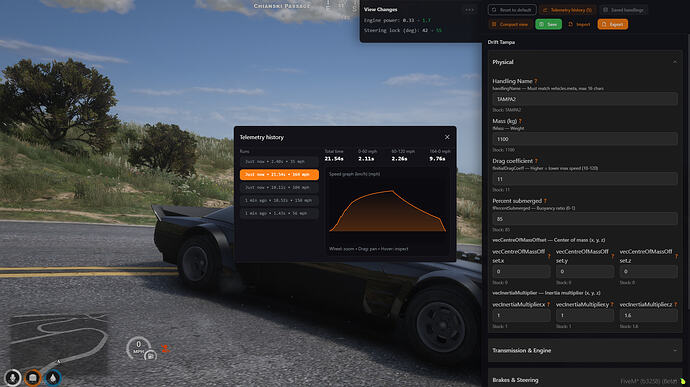Click the vecInertiaMultiplier.z input
Image resolution: width=690 pixels, height=387 pixels.
click(x=649, y=316)
